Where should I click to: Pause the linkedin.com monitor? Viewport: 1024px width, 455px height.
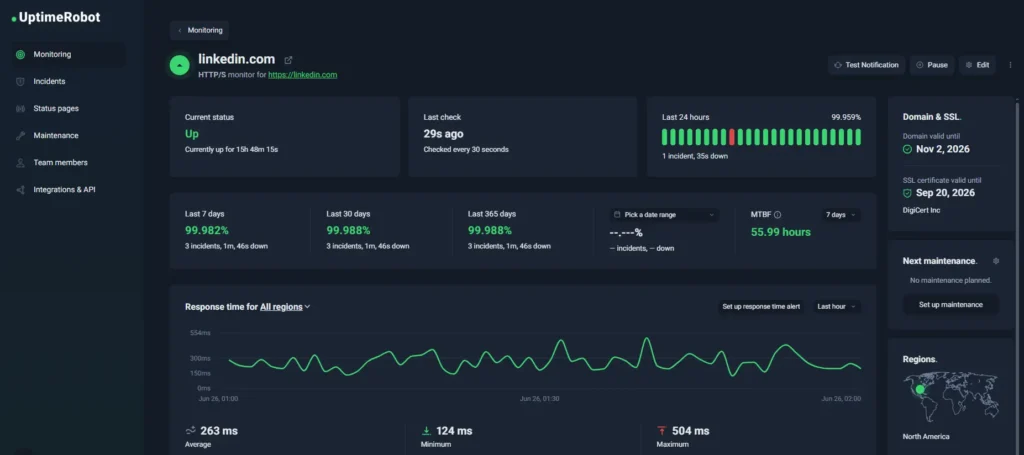point(932,65)
